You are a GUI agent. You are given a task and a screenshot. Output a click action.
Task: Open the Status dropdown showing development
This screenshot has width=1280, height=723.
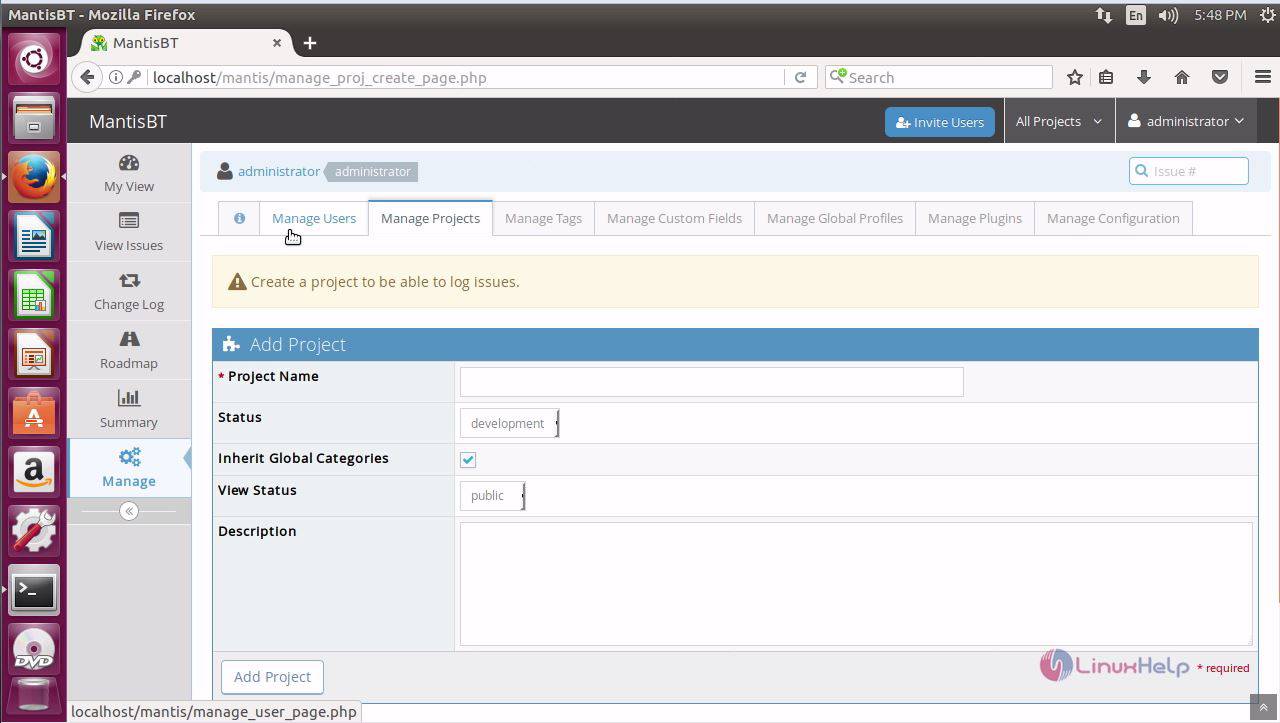pos(509,423)
